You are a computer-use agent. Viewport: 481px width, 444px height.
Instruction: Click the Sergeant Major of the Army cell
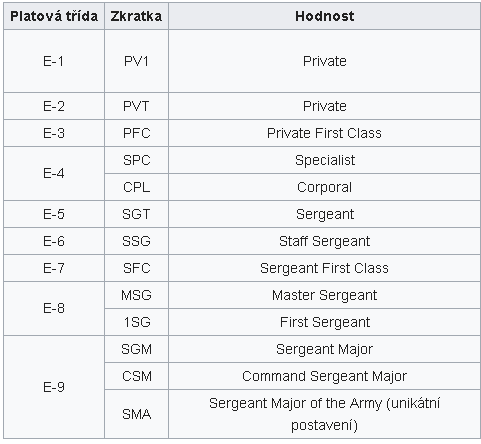[324, 414]
